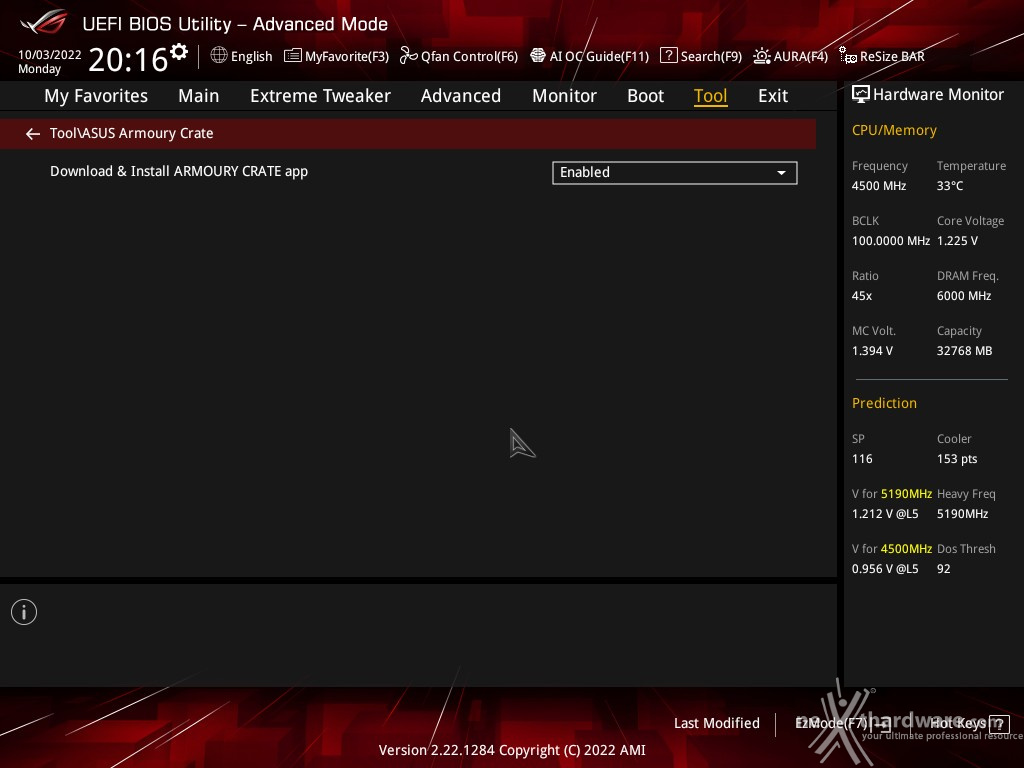
Task: Click the ROG logo icon
Action: click(x=44, y=22)
